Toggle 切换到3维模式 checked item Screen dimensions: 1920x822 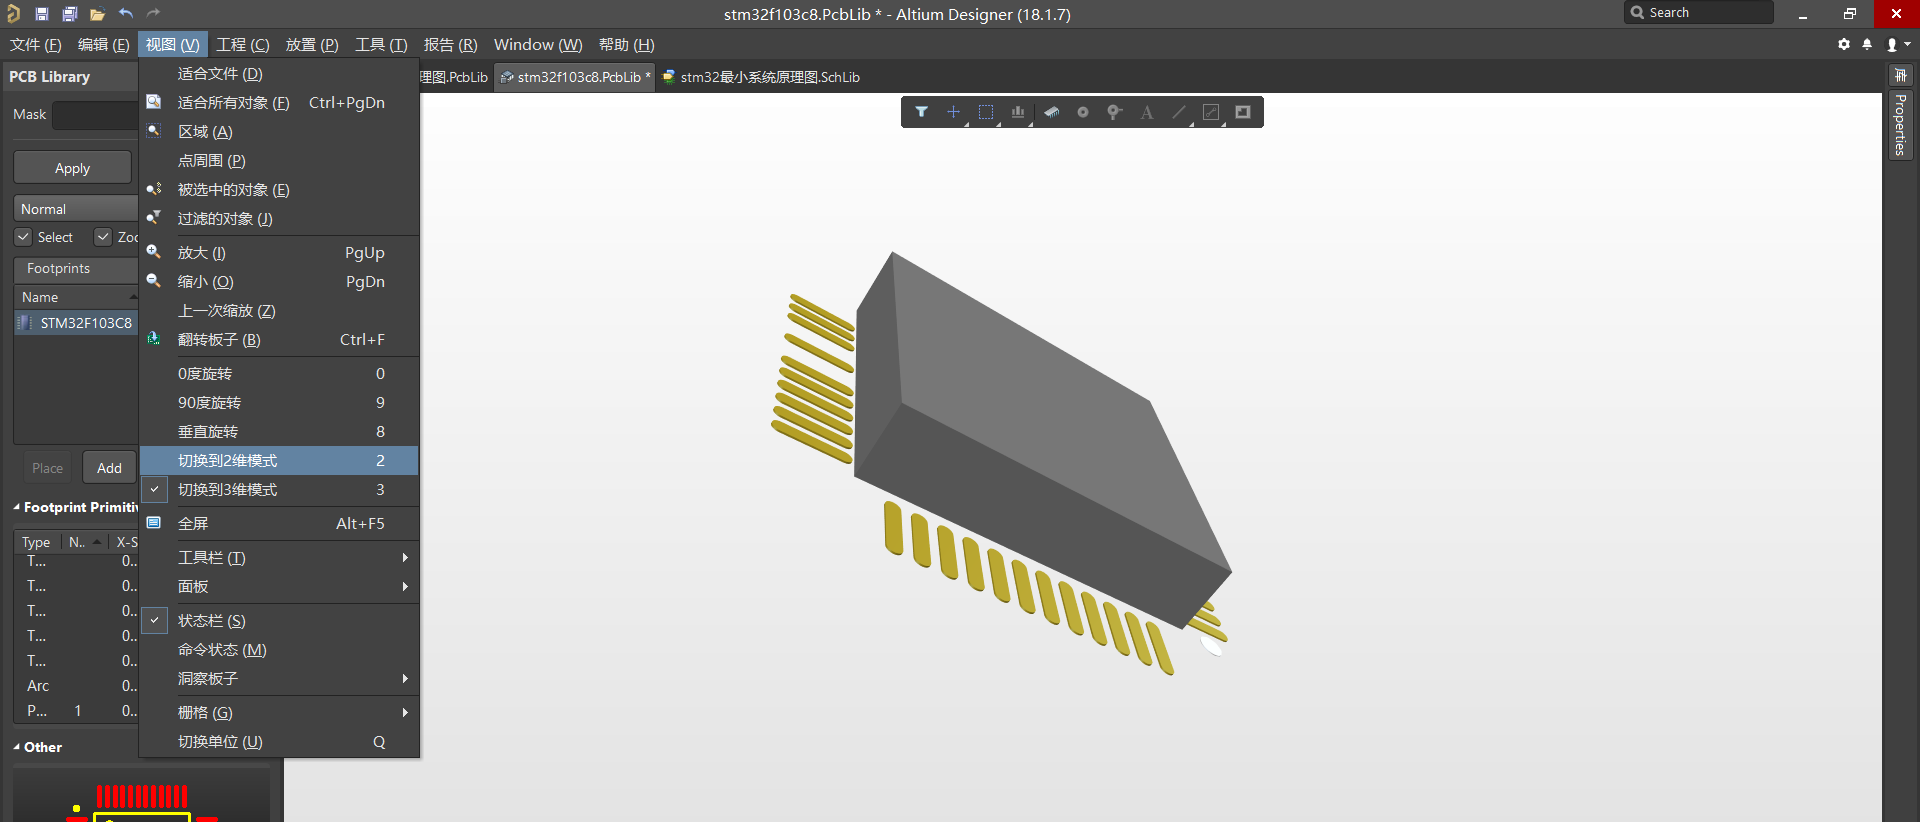coord(279,490)
